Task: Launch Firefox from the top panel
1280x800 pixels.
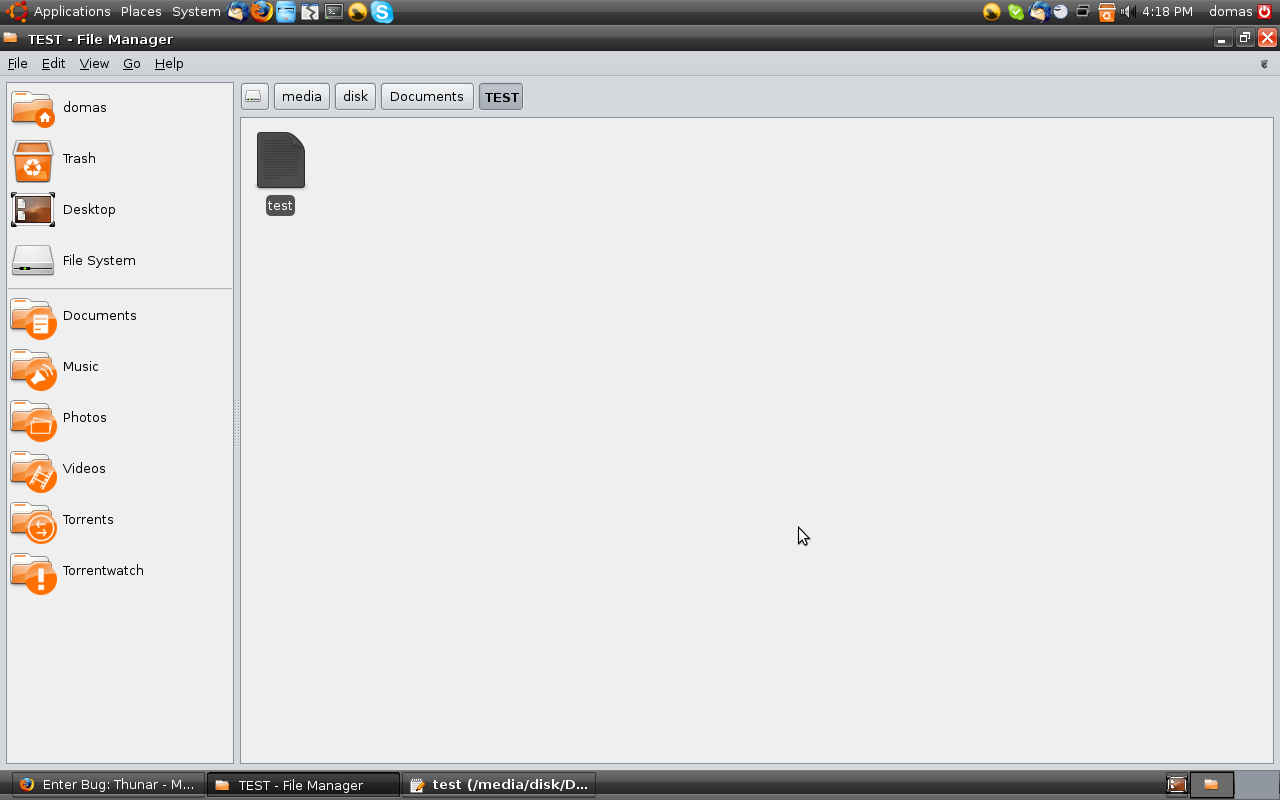Action: 262,12
